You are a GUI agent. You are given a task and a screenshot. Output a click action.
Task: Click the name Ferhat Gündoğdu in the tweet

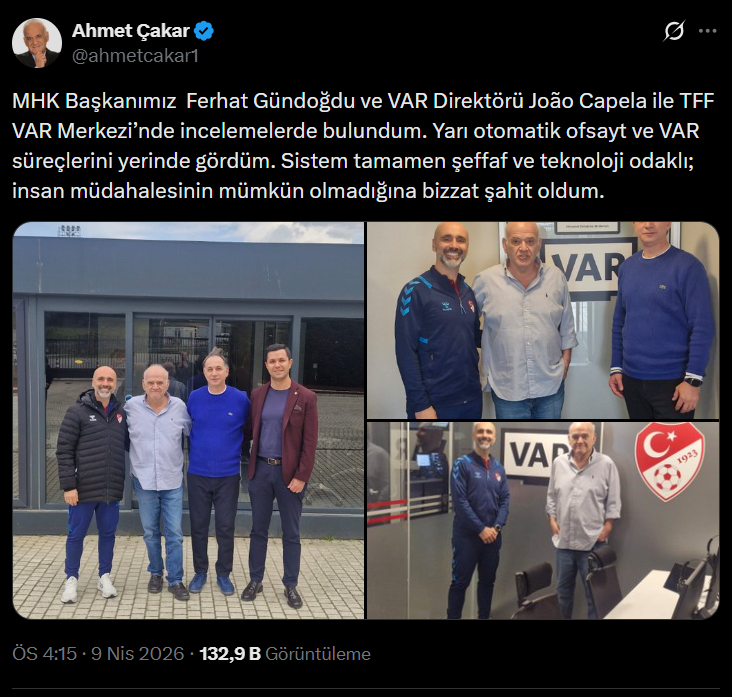(271, 101)
